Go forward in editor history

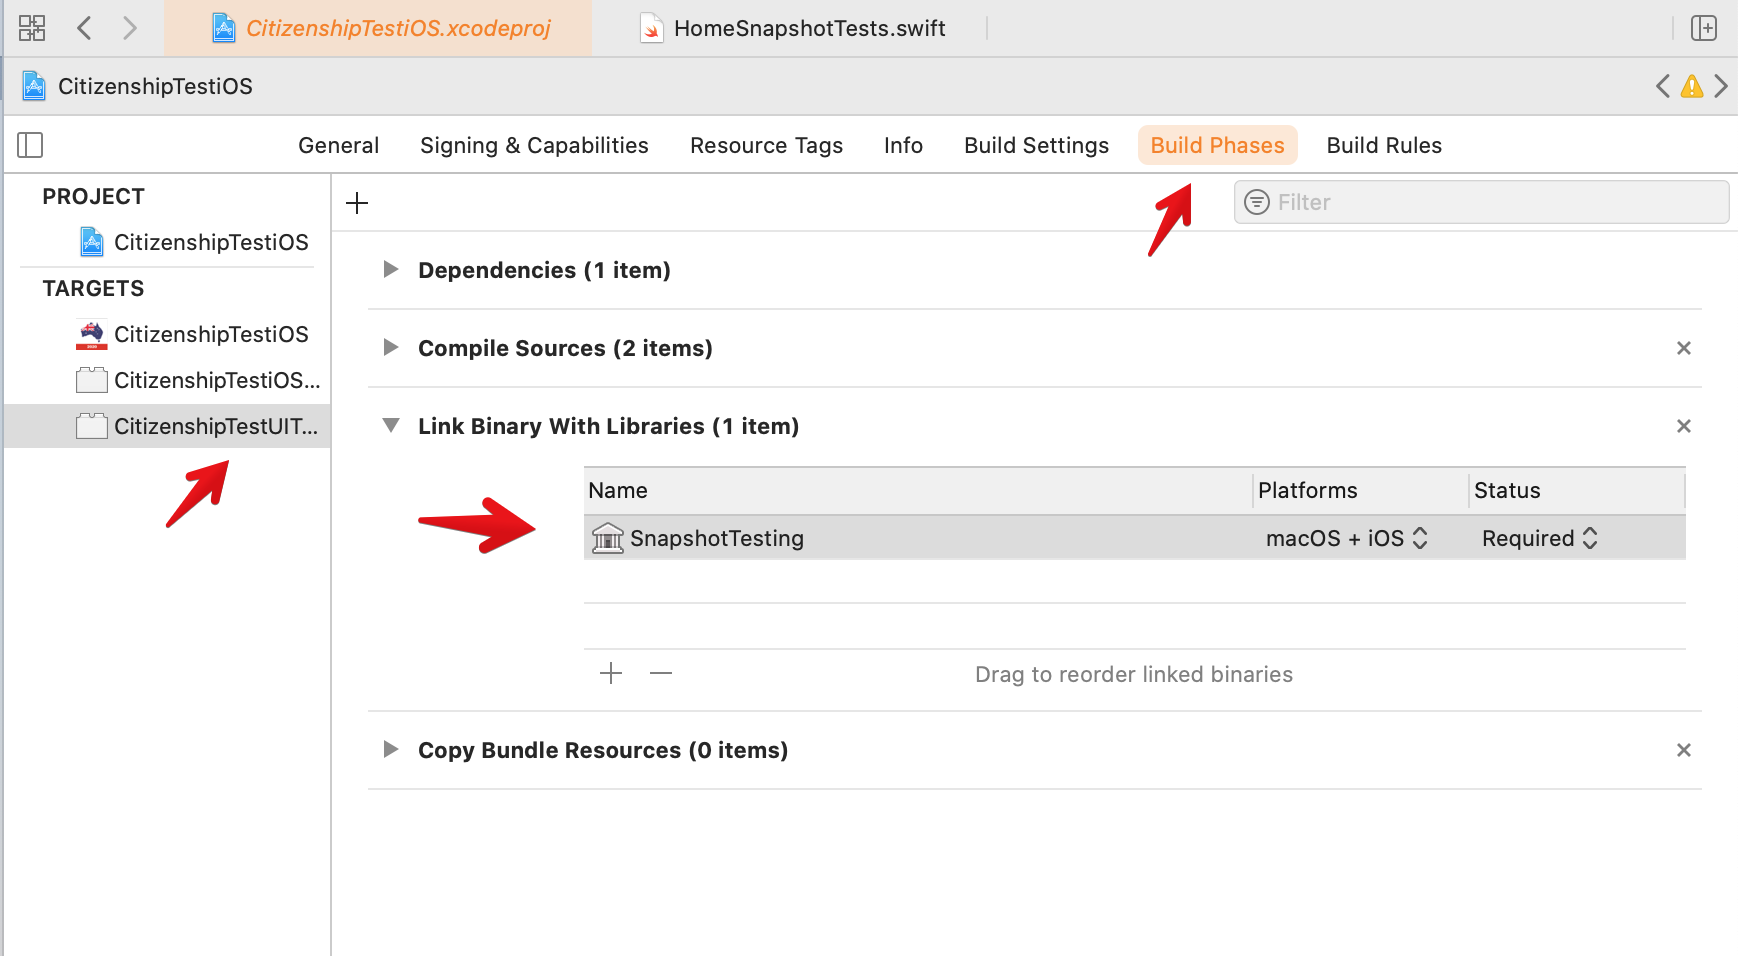pyautogui.click(x=129, y=28)
